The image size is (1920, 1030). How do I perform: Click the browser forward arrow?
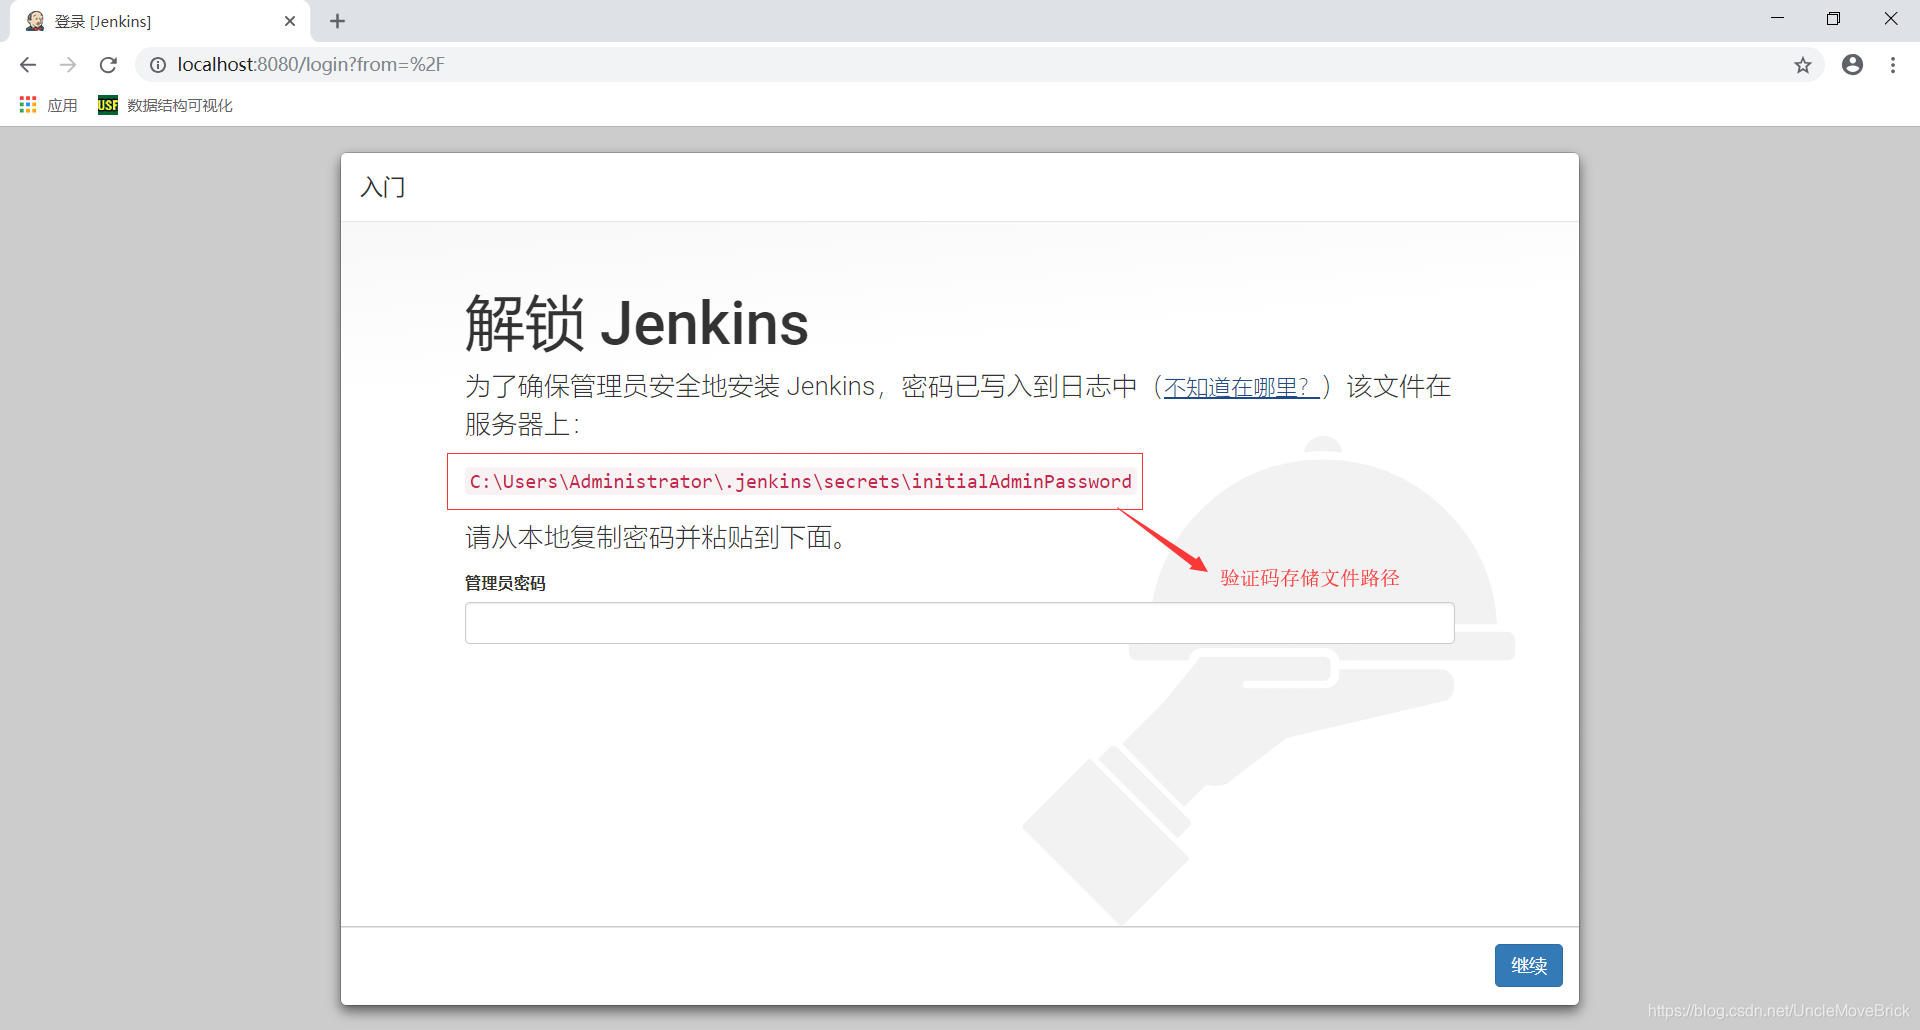tap(68, 65)
